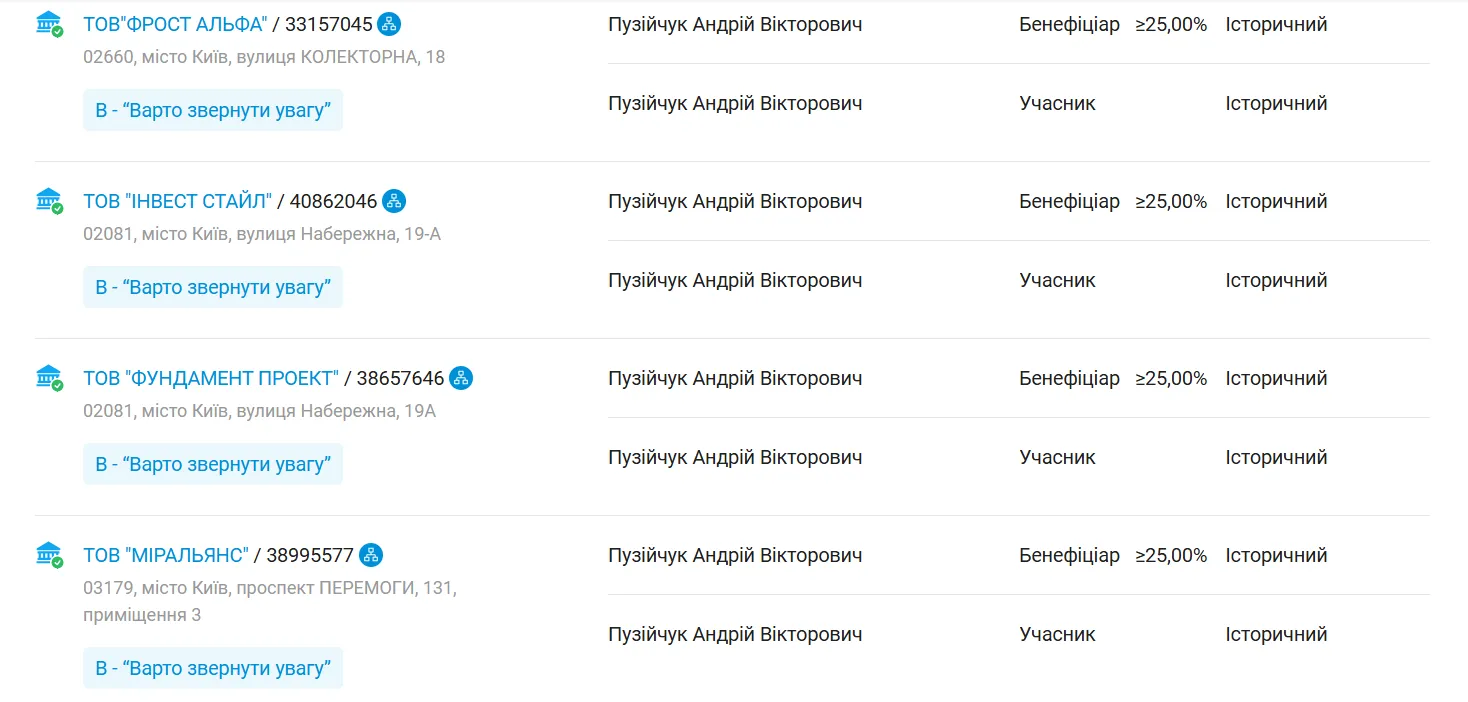Click the Учасник role in the ІНВЕСТ СТАЙЛ row
The image size is (1468, 702).
coord(1057,280)
